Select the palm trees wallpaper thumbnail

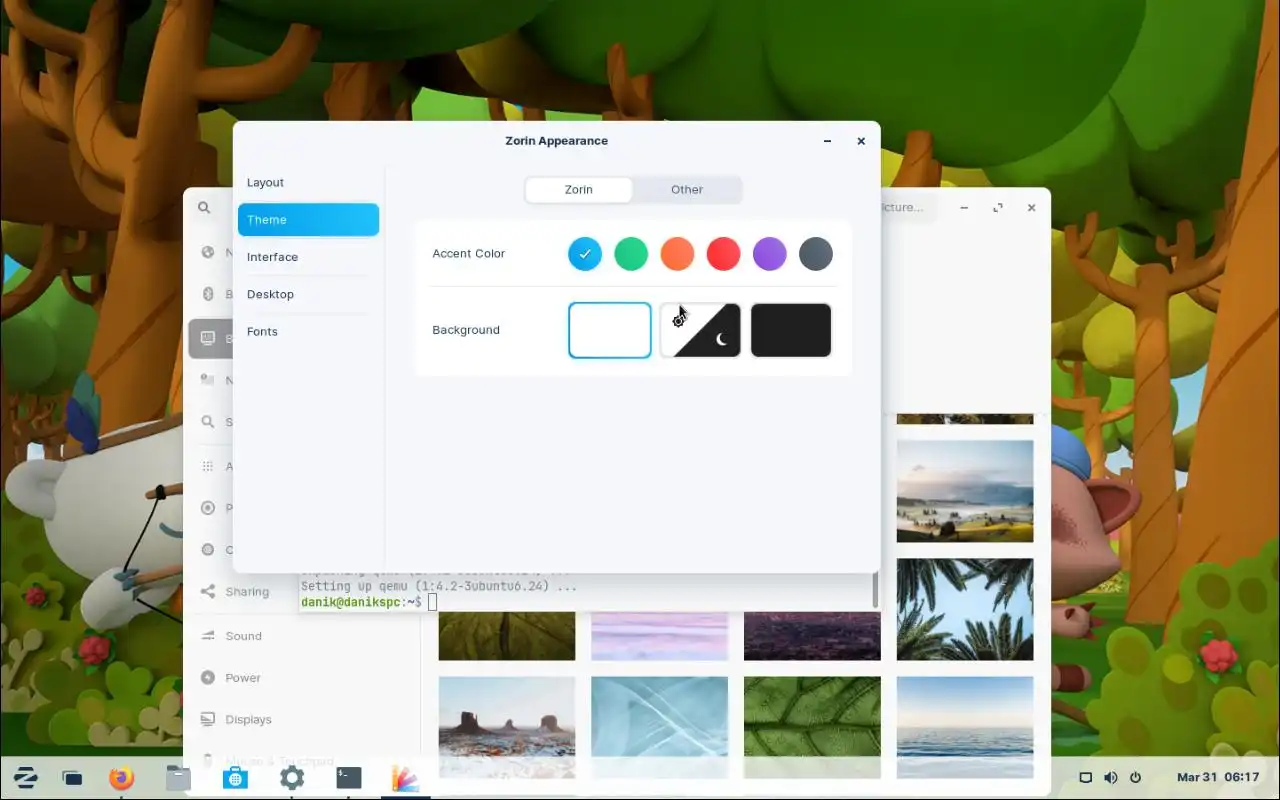point(965,609)
